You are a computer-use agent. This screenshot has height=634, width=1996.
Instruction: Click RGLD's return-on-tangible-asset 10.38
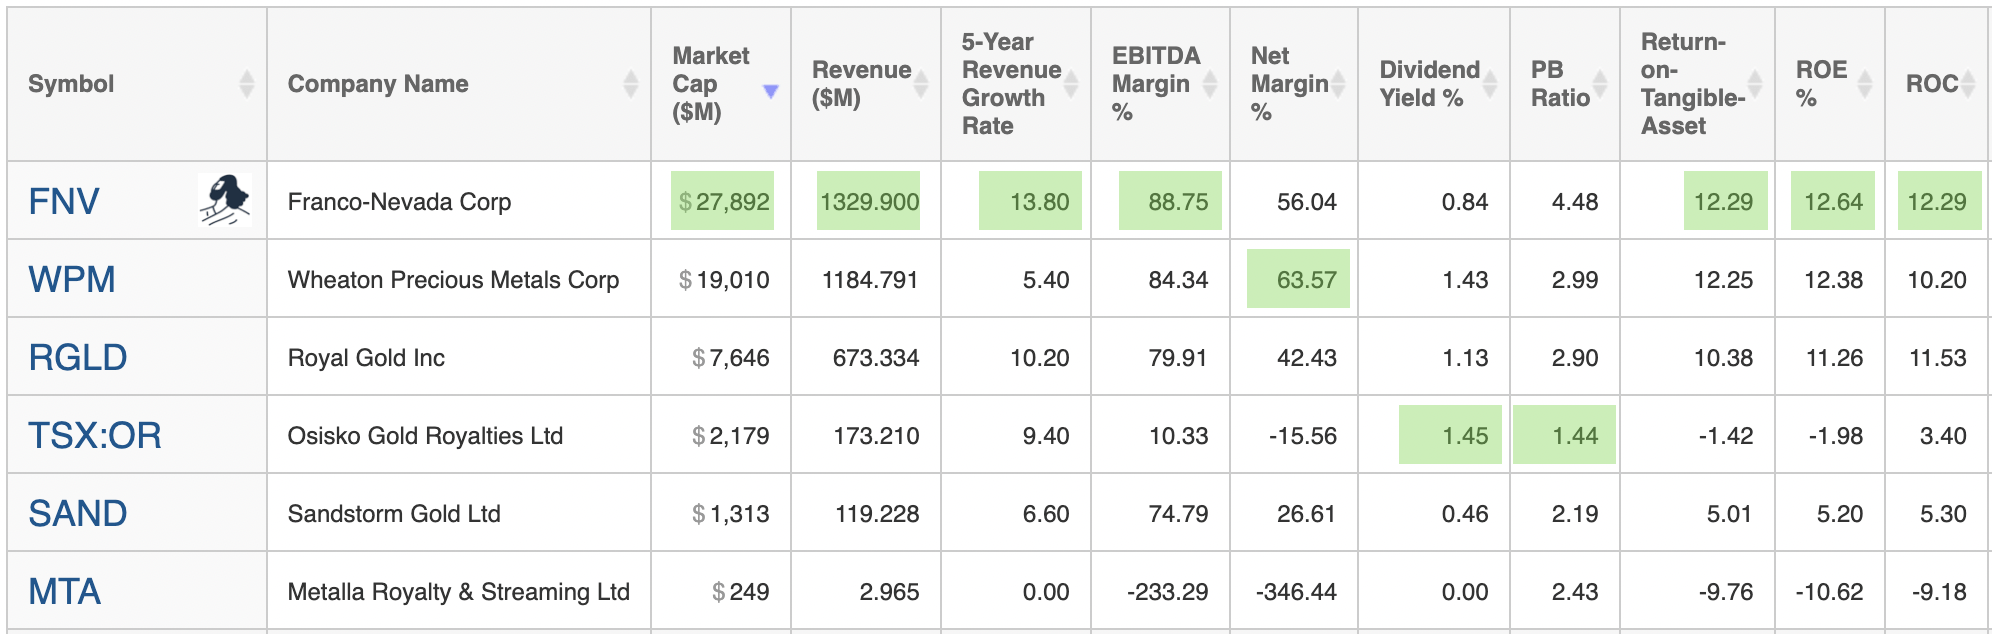coord(1723,358)
